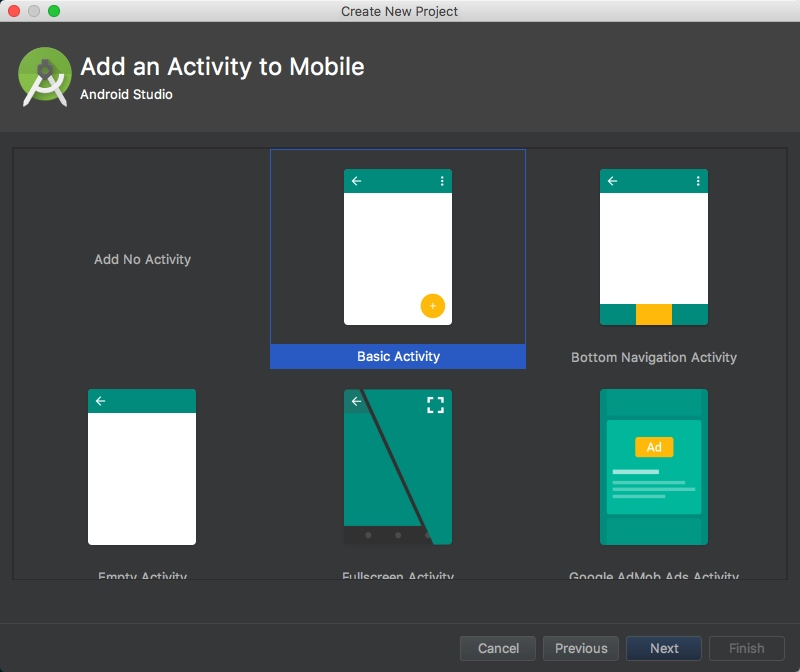Pick the Bottom Navigation Activity thumbnail
This screenshot has width=800, height=672.
654,247
